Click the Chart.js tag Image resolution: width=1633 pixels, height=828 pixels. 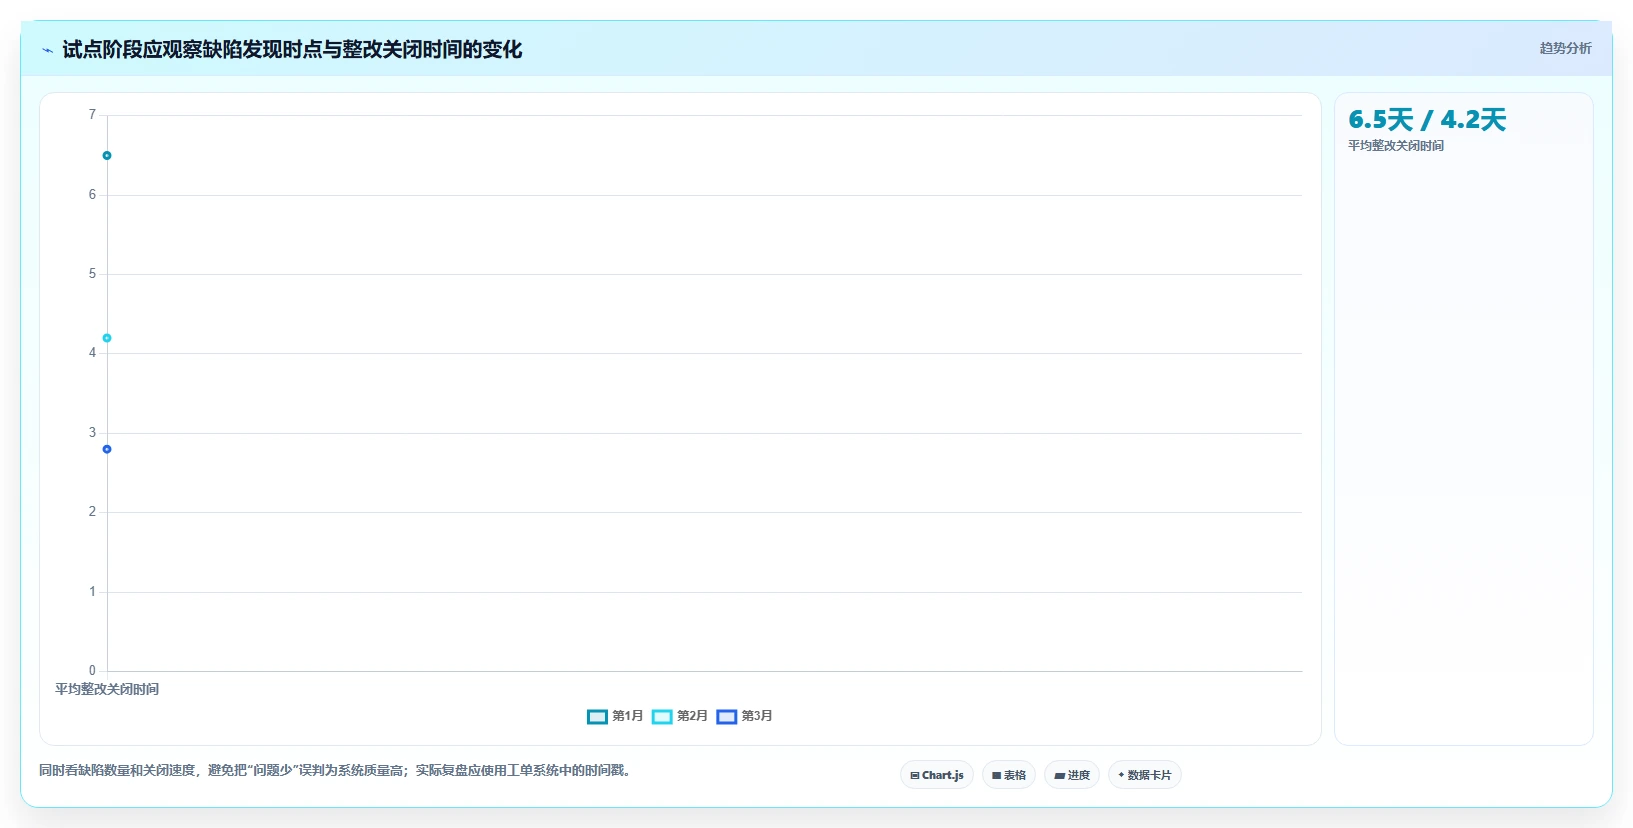[x=937, y=775]
